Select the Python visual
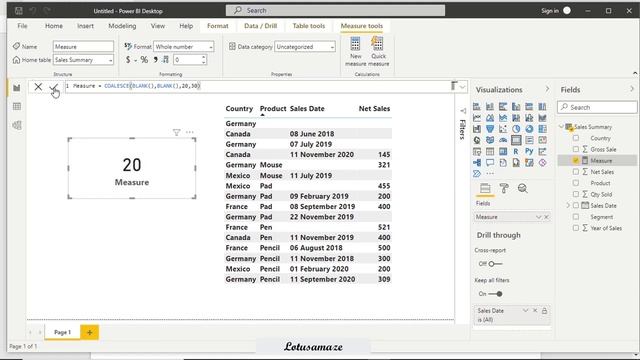The width and height of the screenshot is (640, 360). click(529, 151)
